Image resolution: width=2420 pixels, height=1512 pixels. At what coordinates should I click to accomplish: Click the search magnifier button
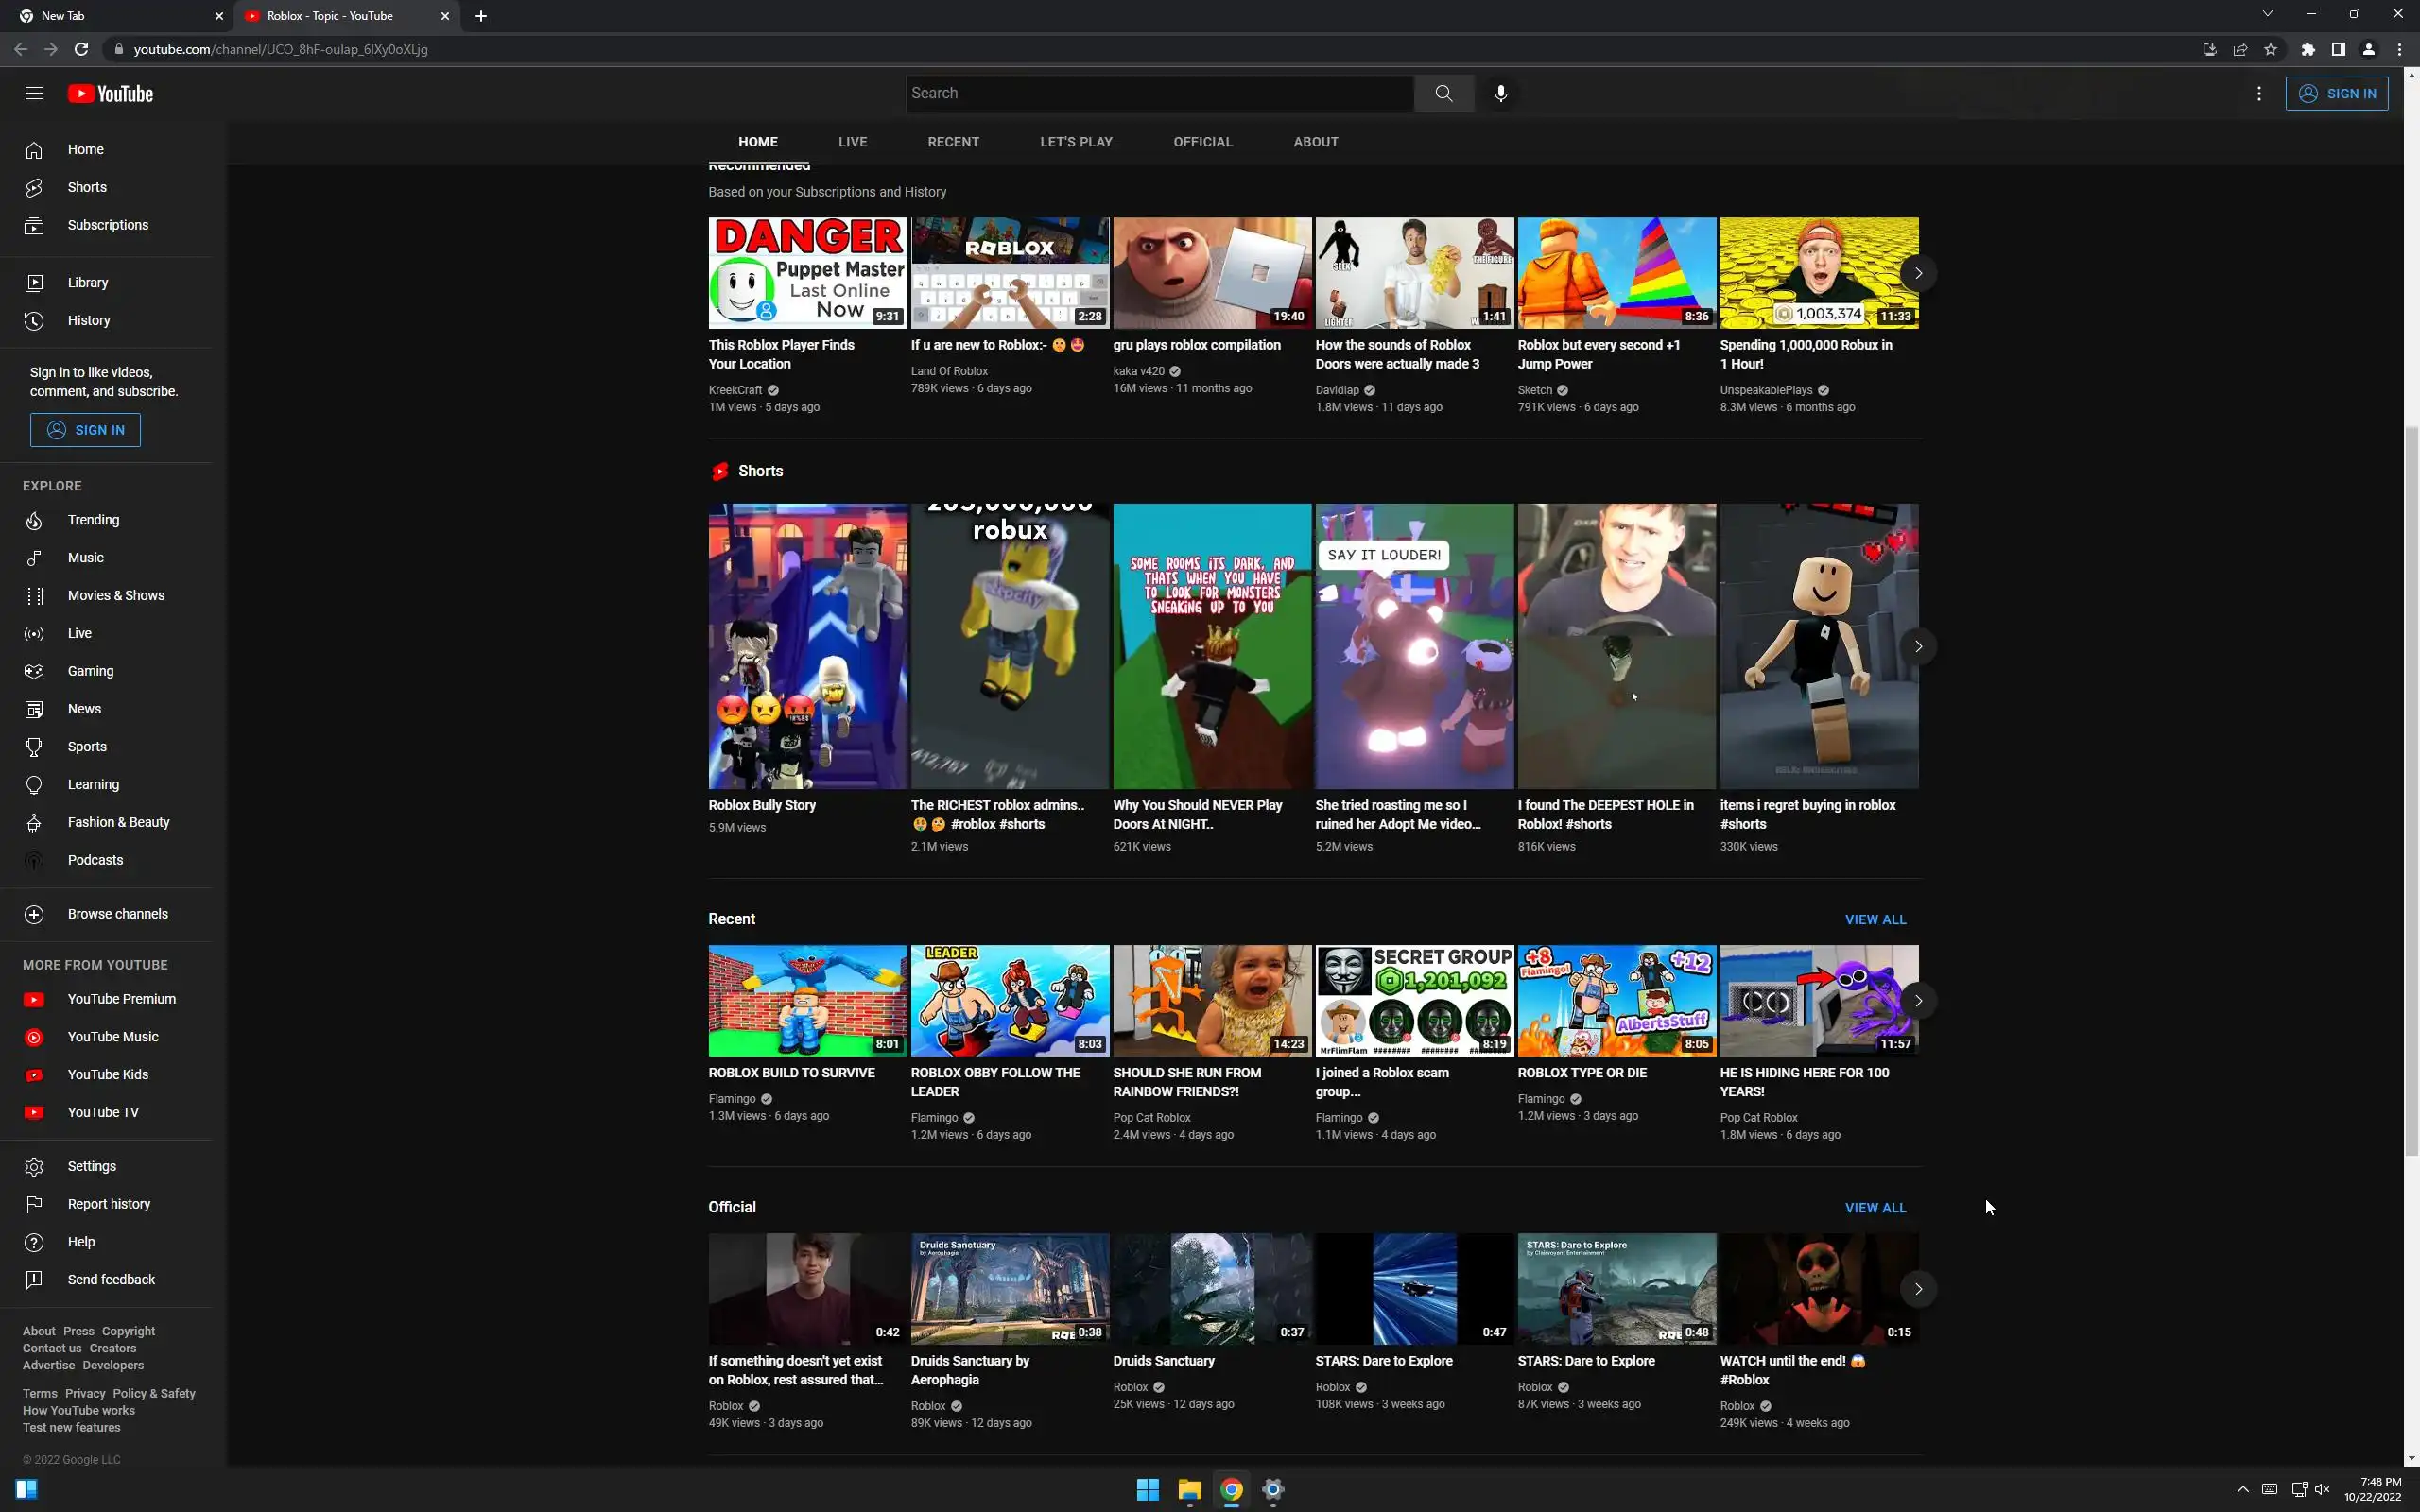tap(1443, 93)
